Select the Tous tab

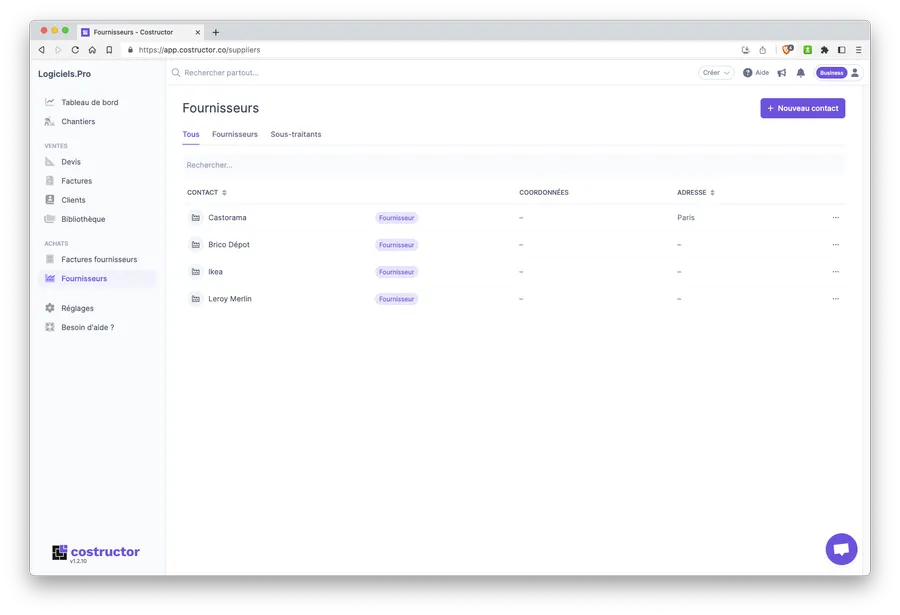click(x=191, y=134)
